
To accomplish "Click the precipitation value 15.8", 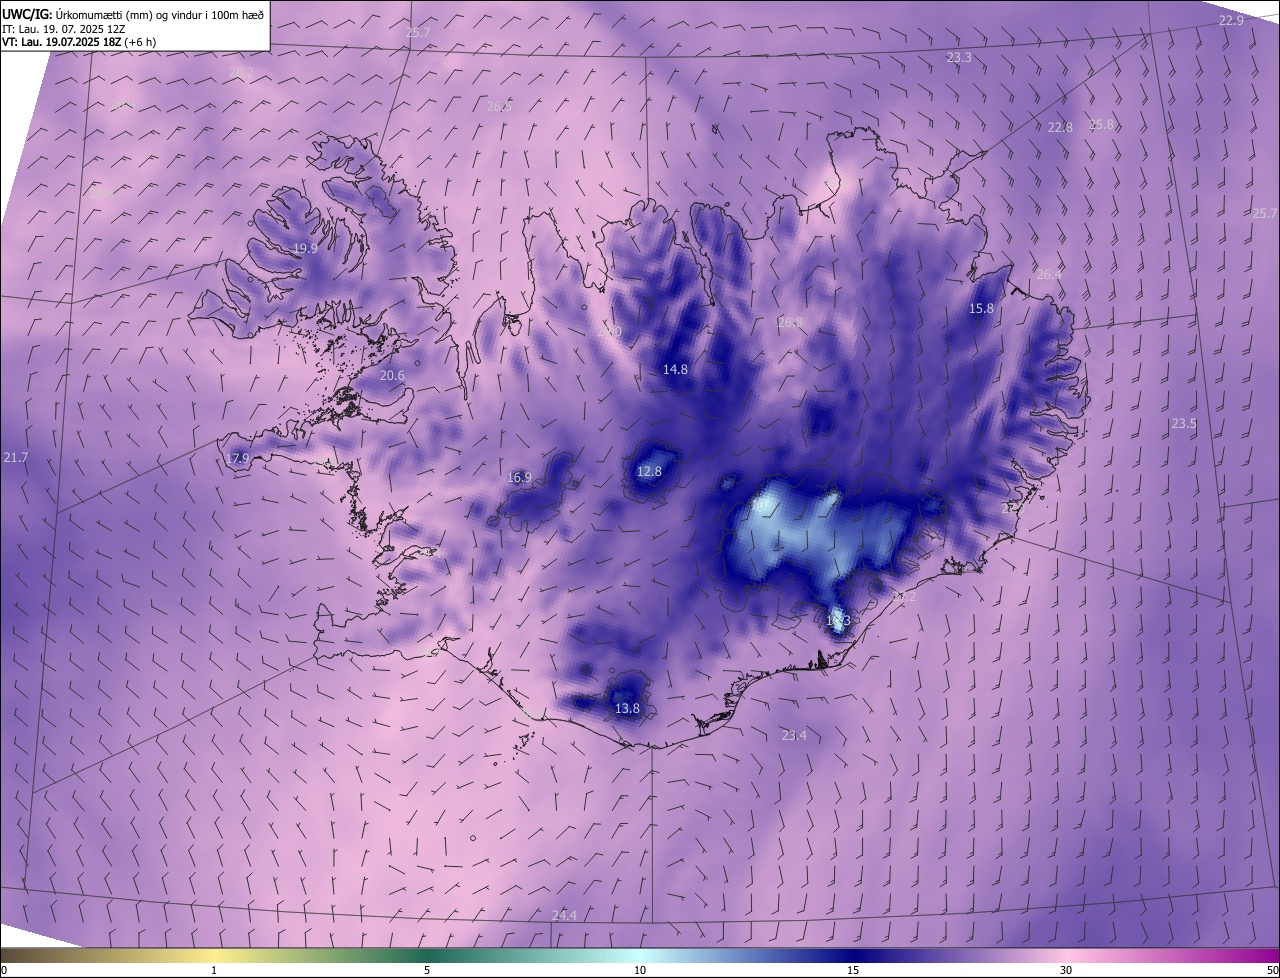I will click(x=981, y=309).
